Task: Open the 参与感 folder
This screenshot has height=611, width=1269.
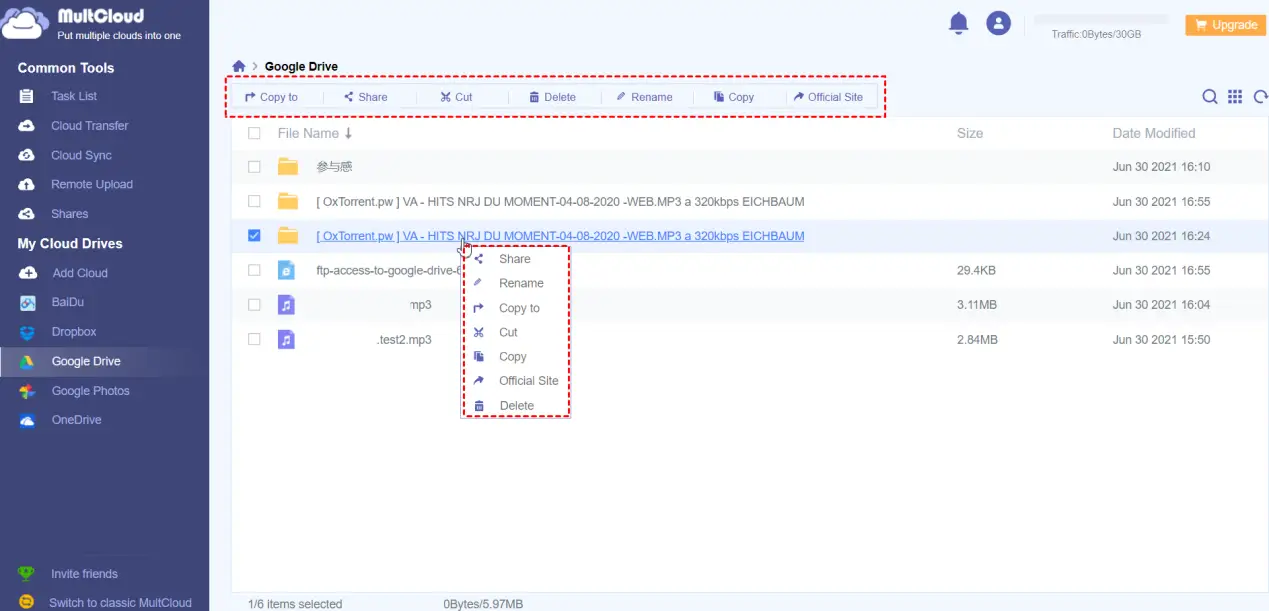Action: [x=334, y=167]
